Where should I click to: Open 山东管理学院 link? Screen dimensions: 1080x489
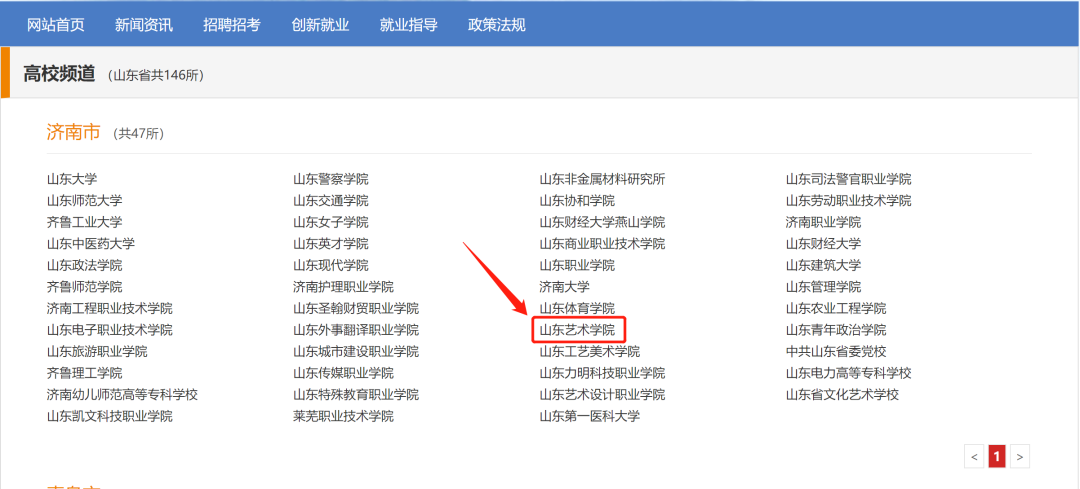(824, 287)
